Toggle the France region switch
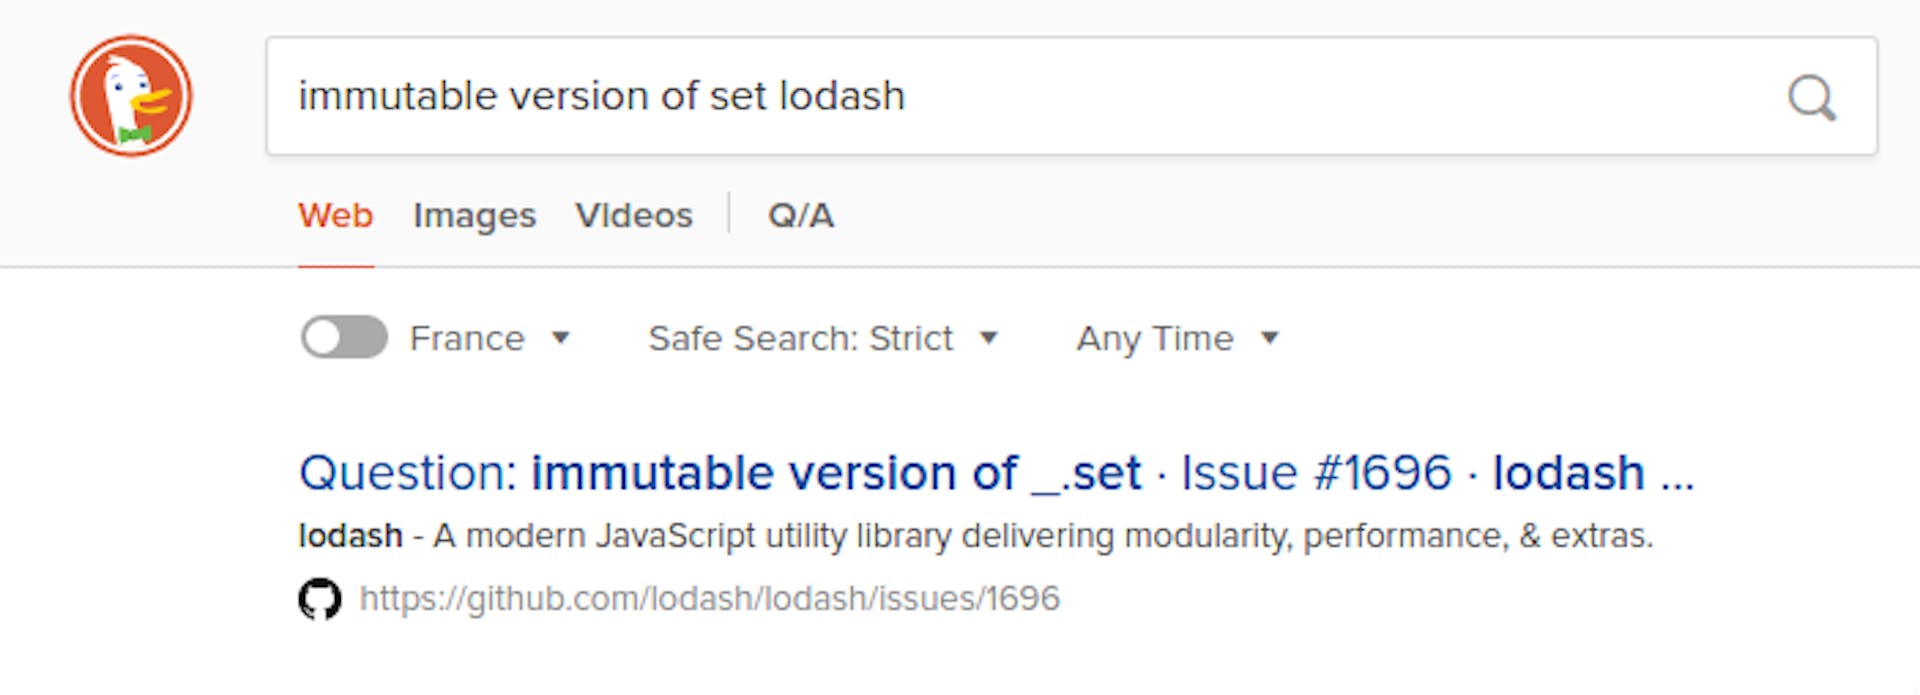Viewport: 1920px width, 695px height. (343, 338)
